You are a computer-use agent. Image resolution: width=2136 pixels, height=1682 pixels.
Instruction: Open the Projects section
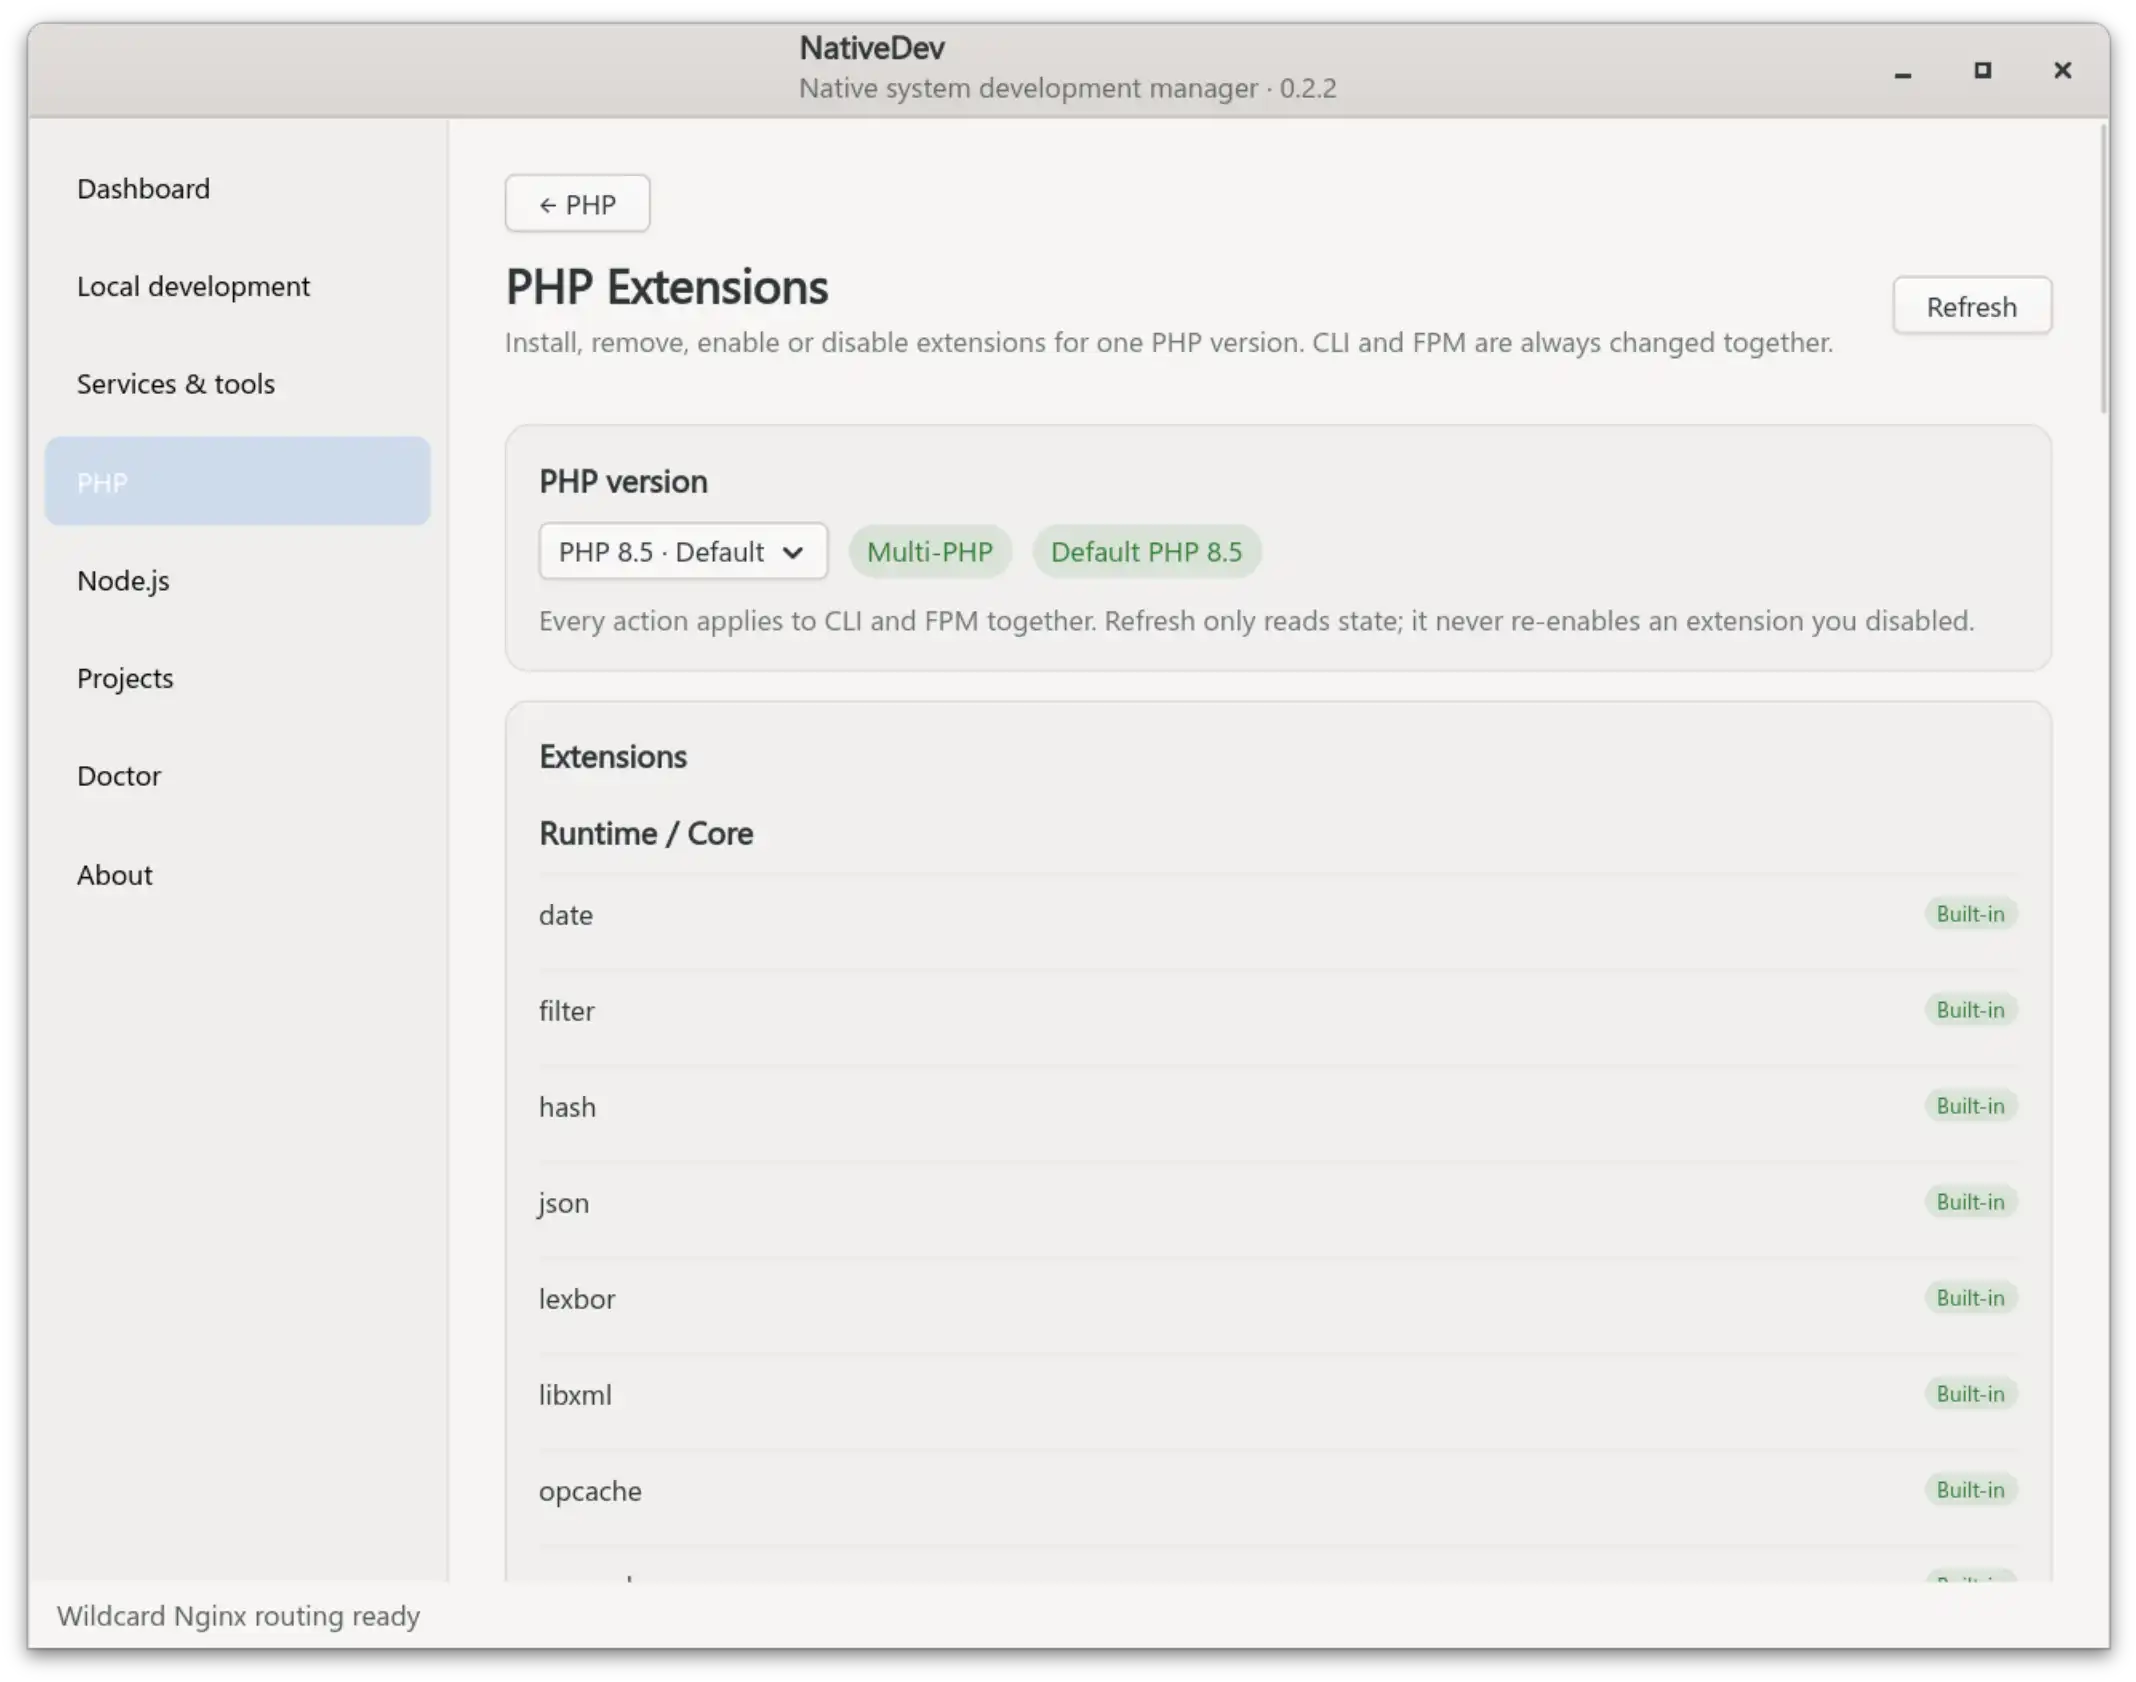click(237, 678)
